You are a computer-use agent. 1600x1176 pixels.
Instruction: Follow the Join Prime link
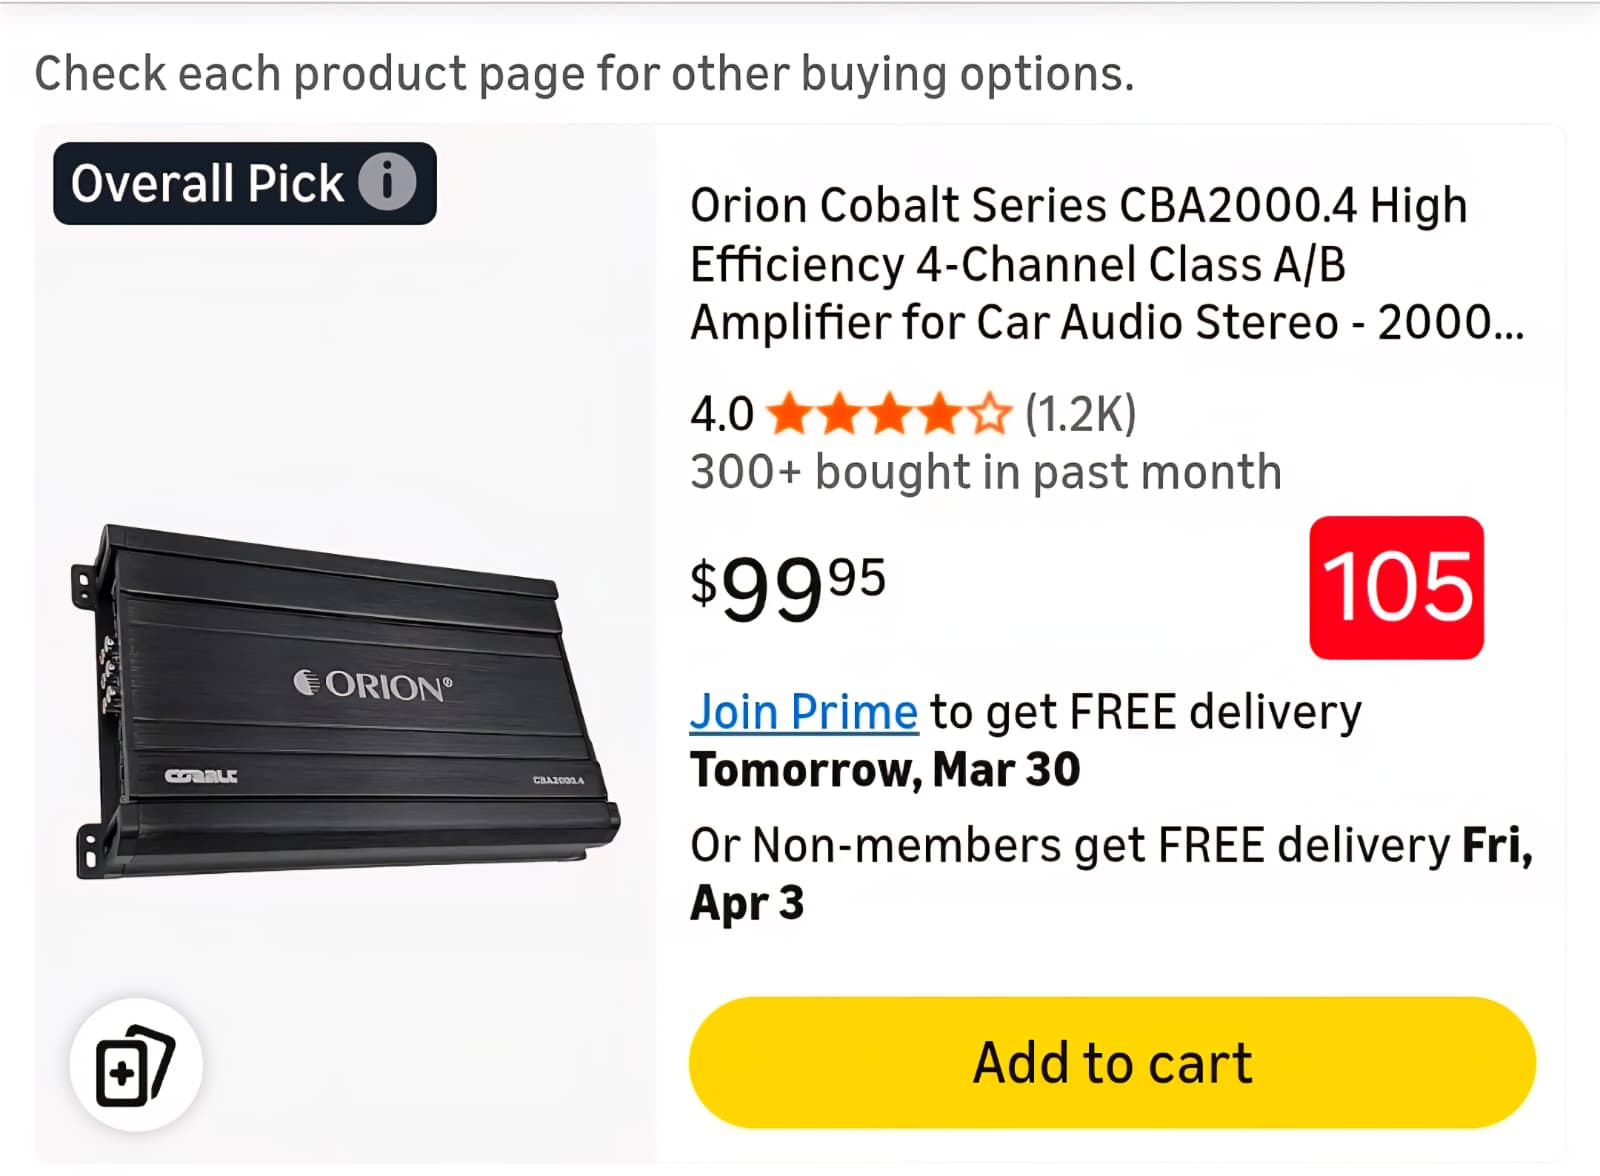(803, 712)
